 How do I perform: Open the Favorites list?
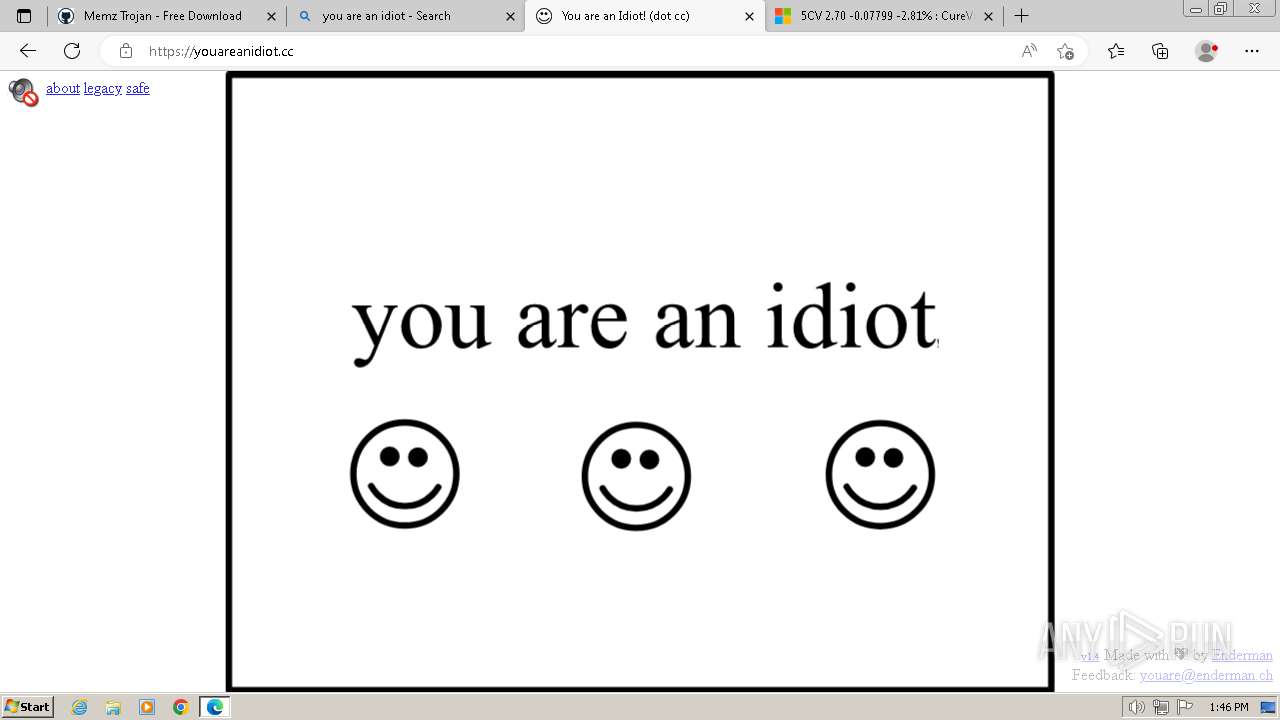click(1116, 51)
